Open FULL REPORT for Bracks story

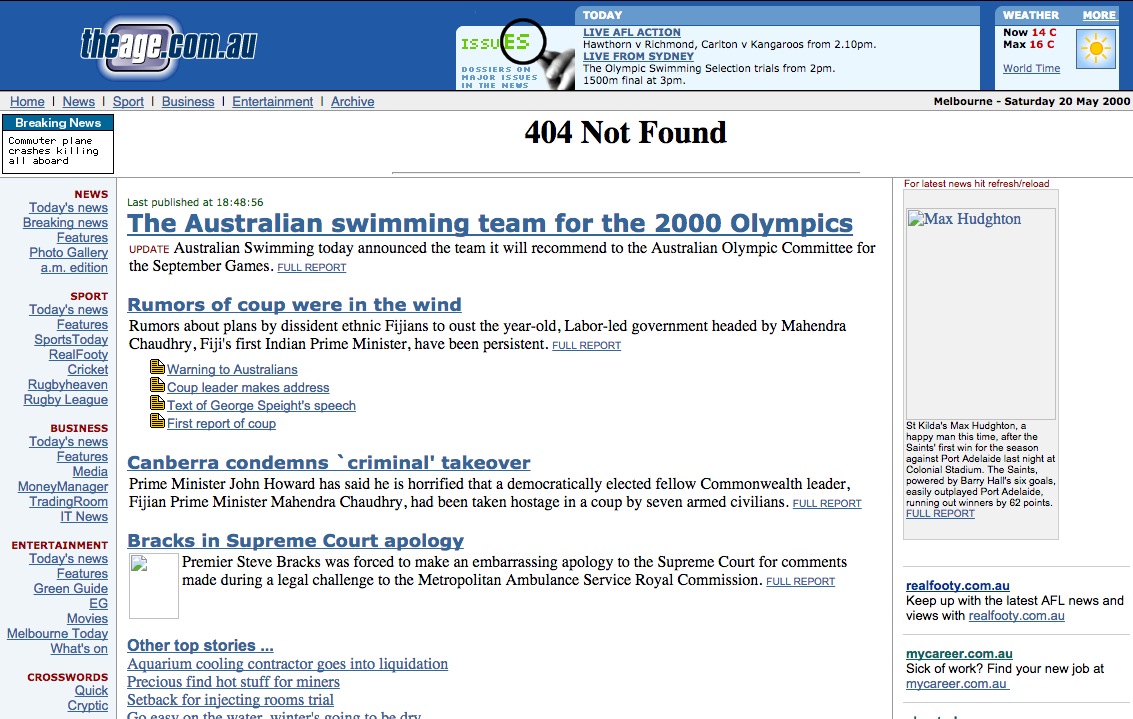(x=800, y=582)
